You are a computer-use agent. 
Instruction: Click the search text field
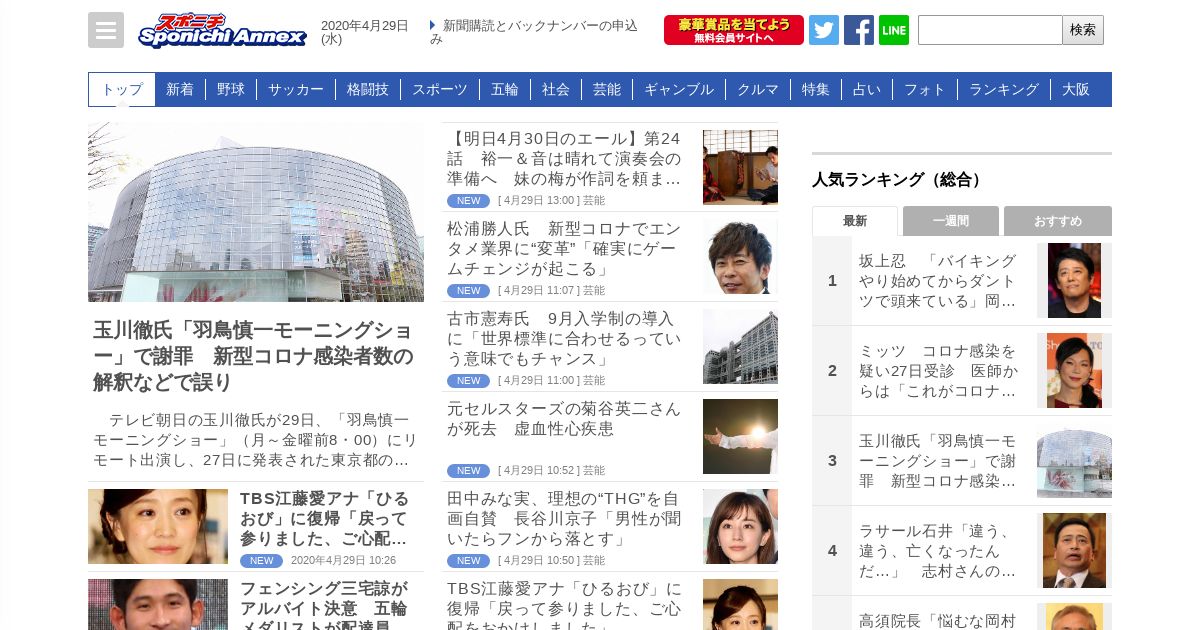(990, 30)
